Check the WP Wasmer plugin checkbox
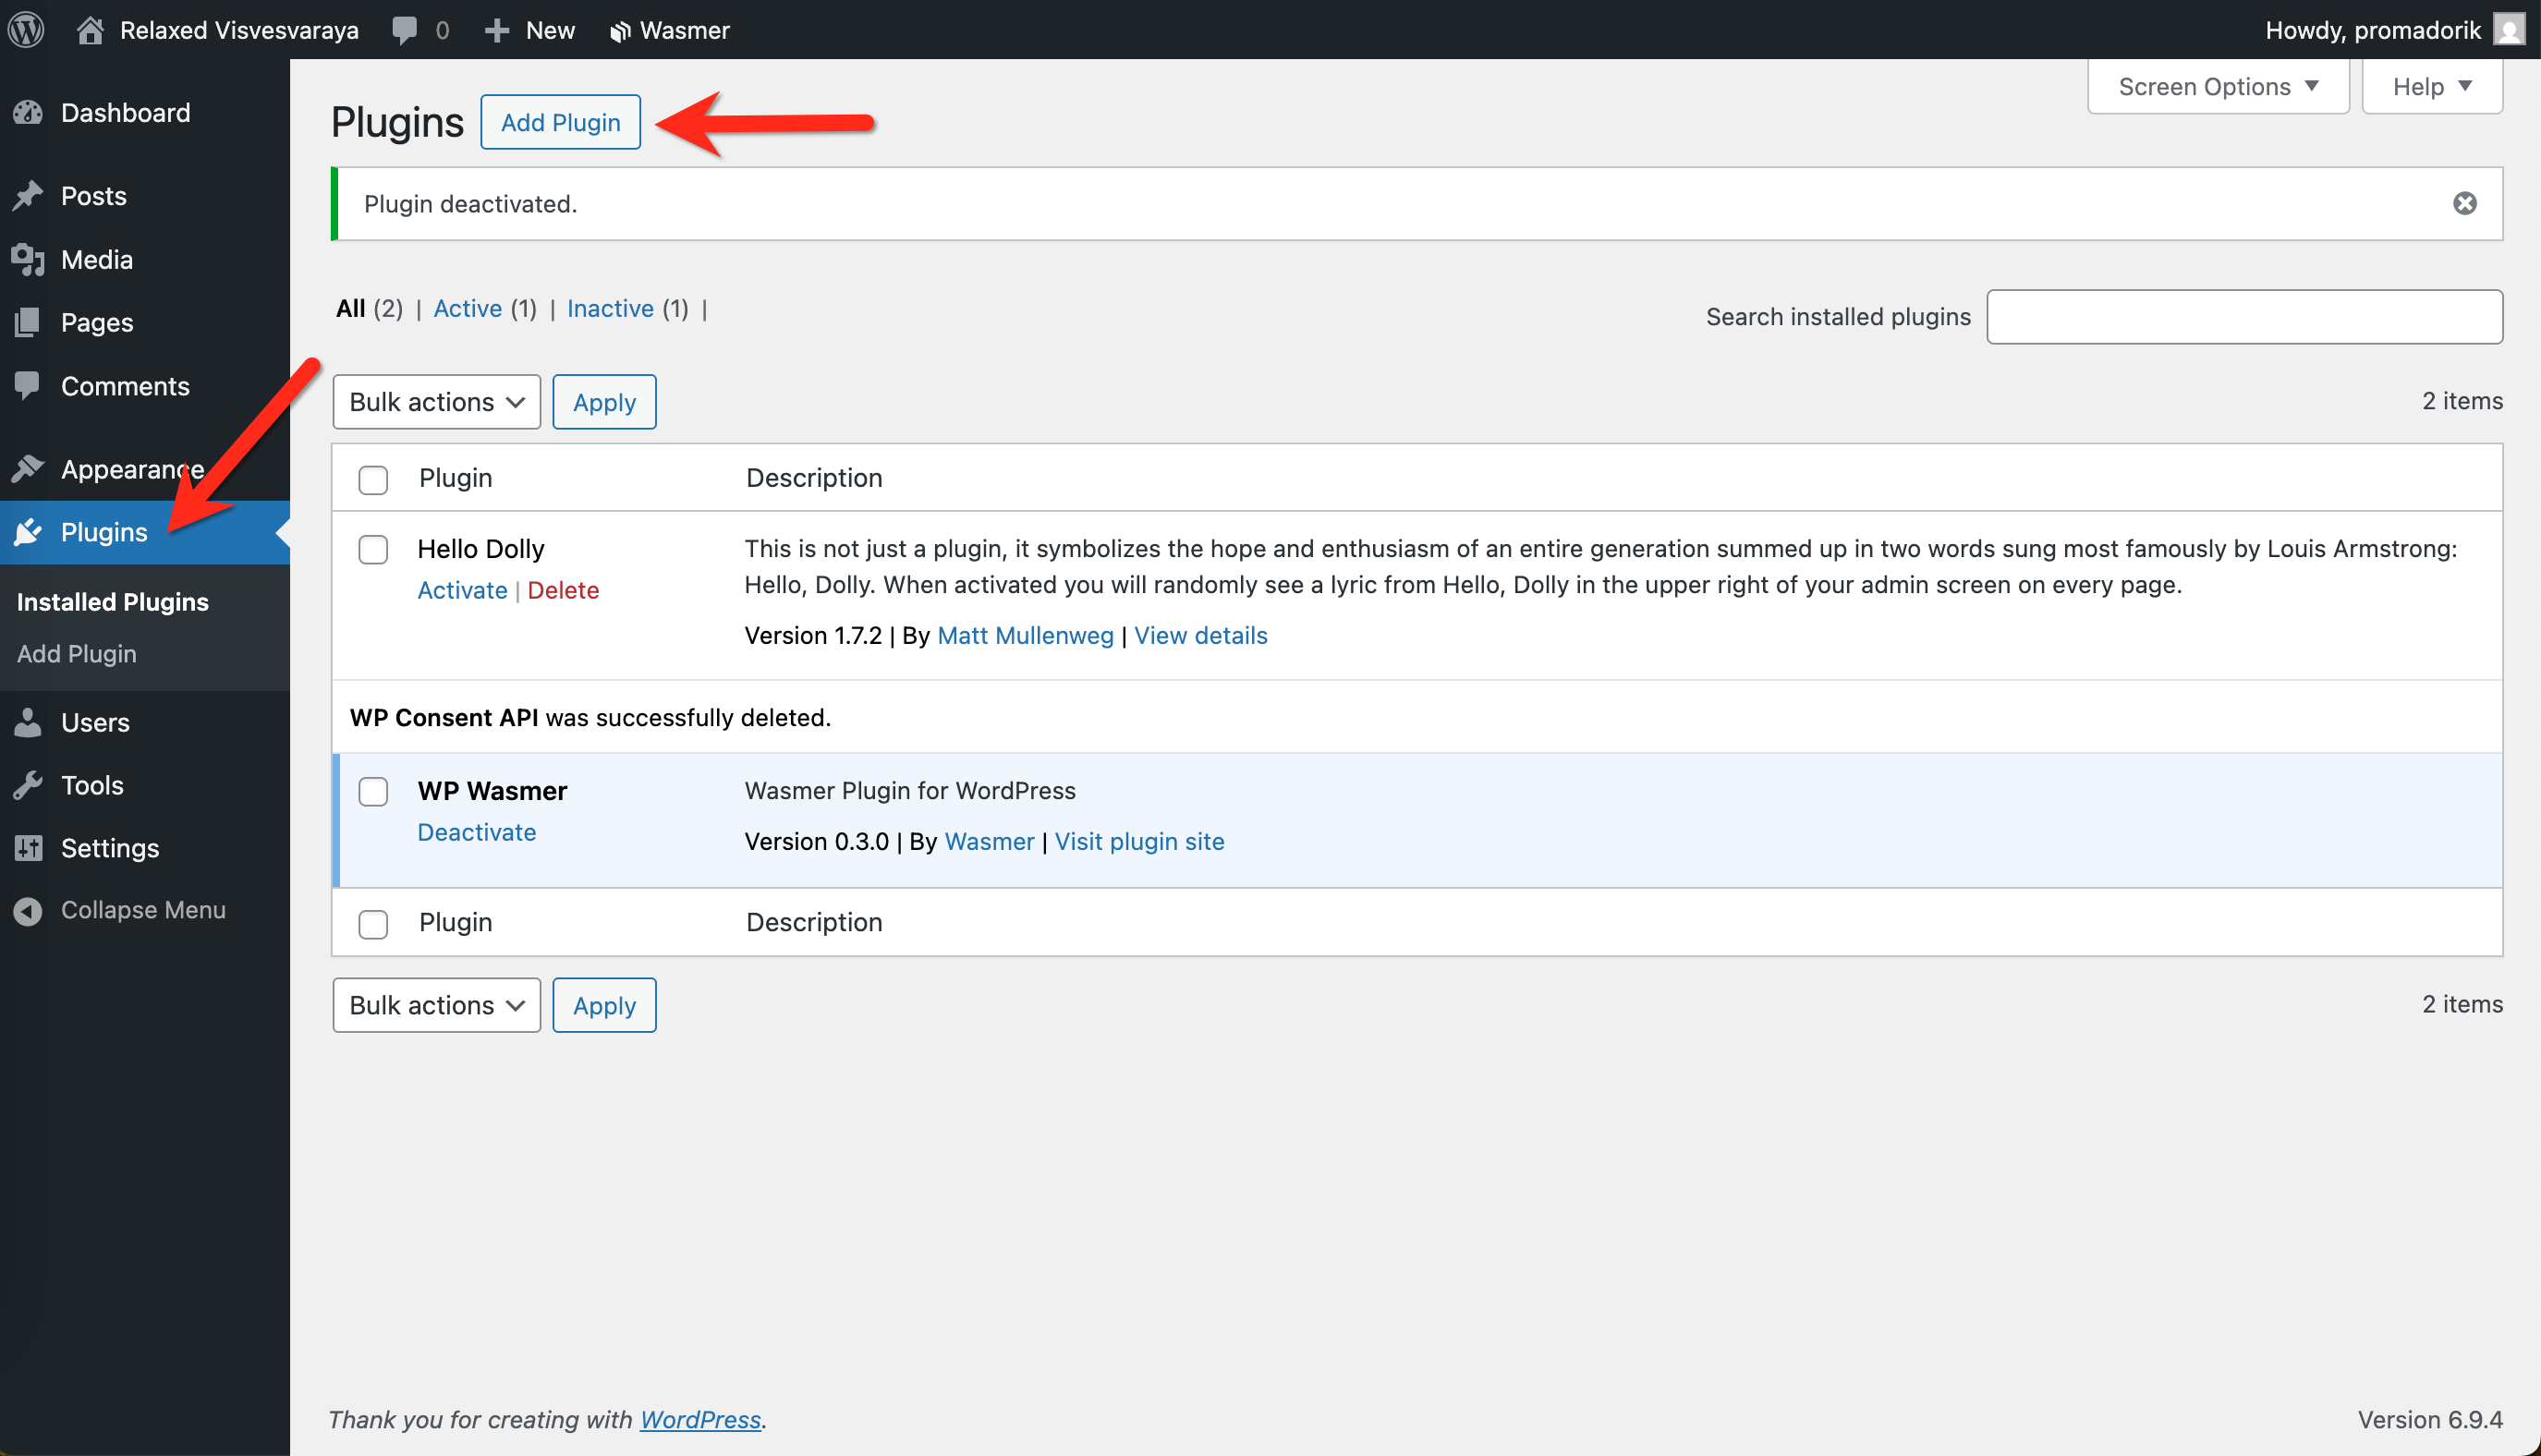Image resolution: width=2541 pixels, height=1456 pixels. pyautogui.click(x=373, y=791)
